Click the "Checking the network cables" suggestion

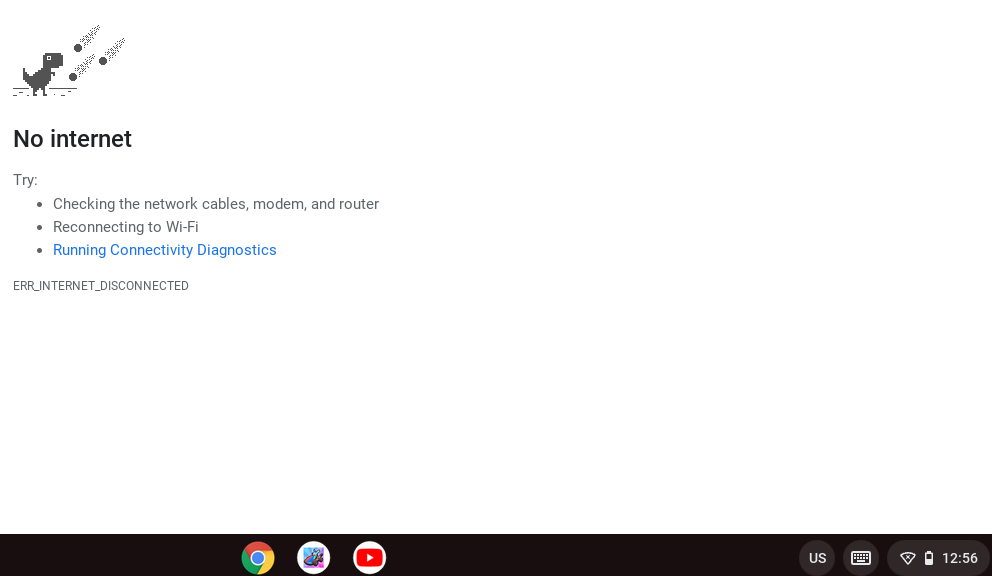click(x=216, y=204)
